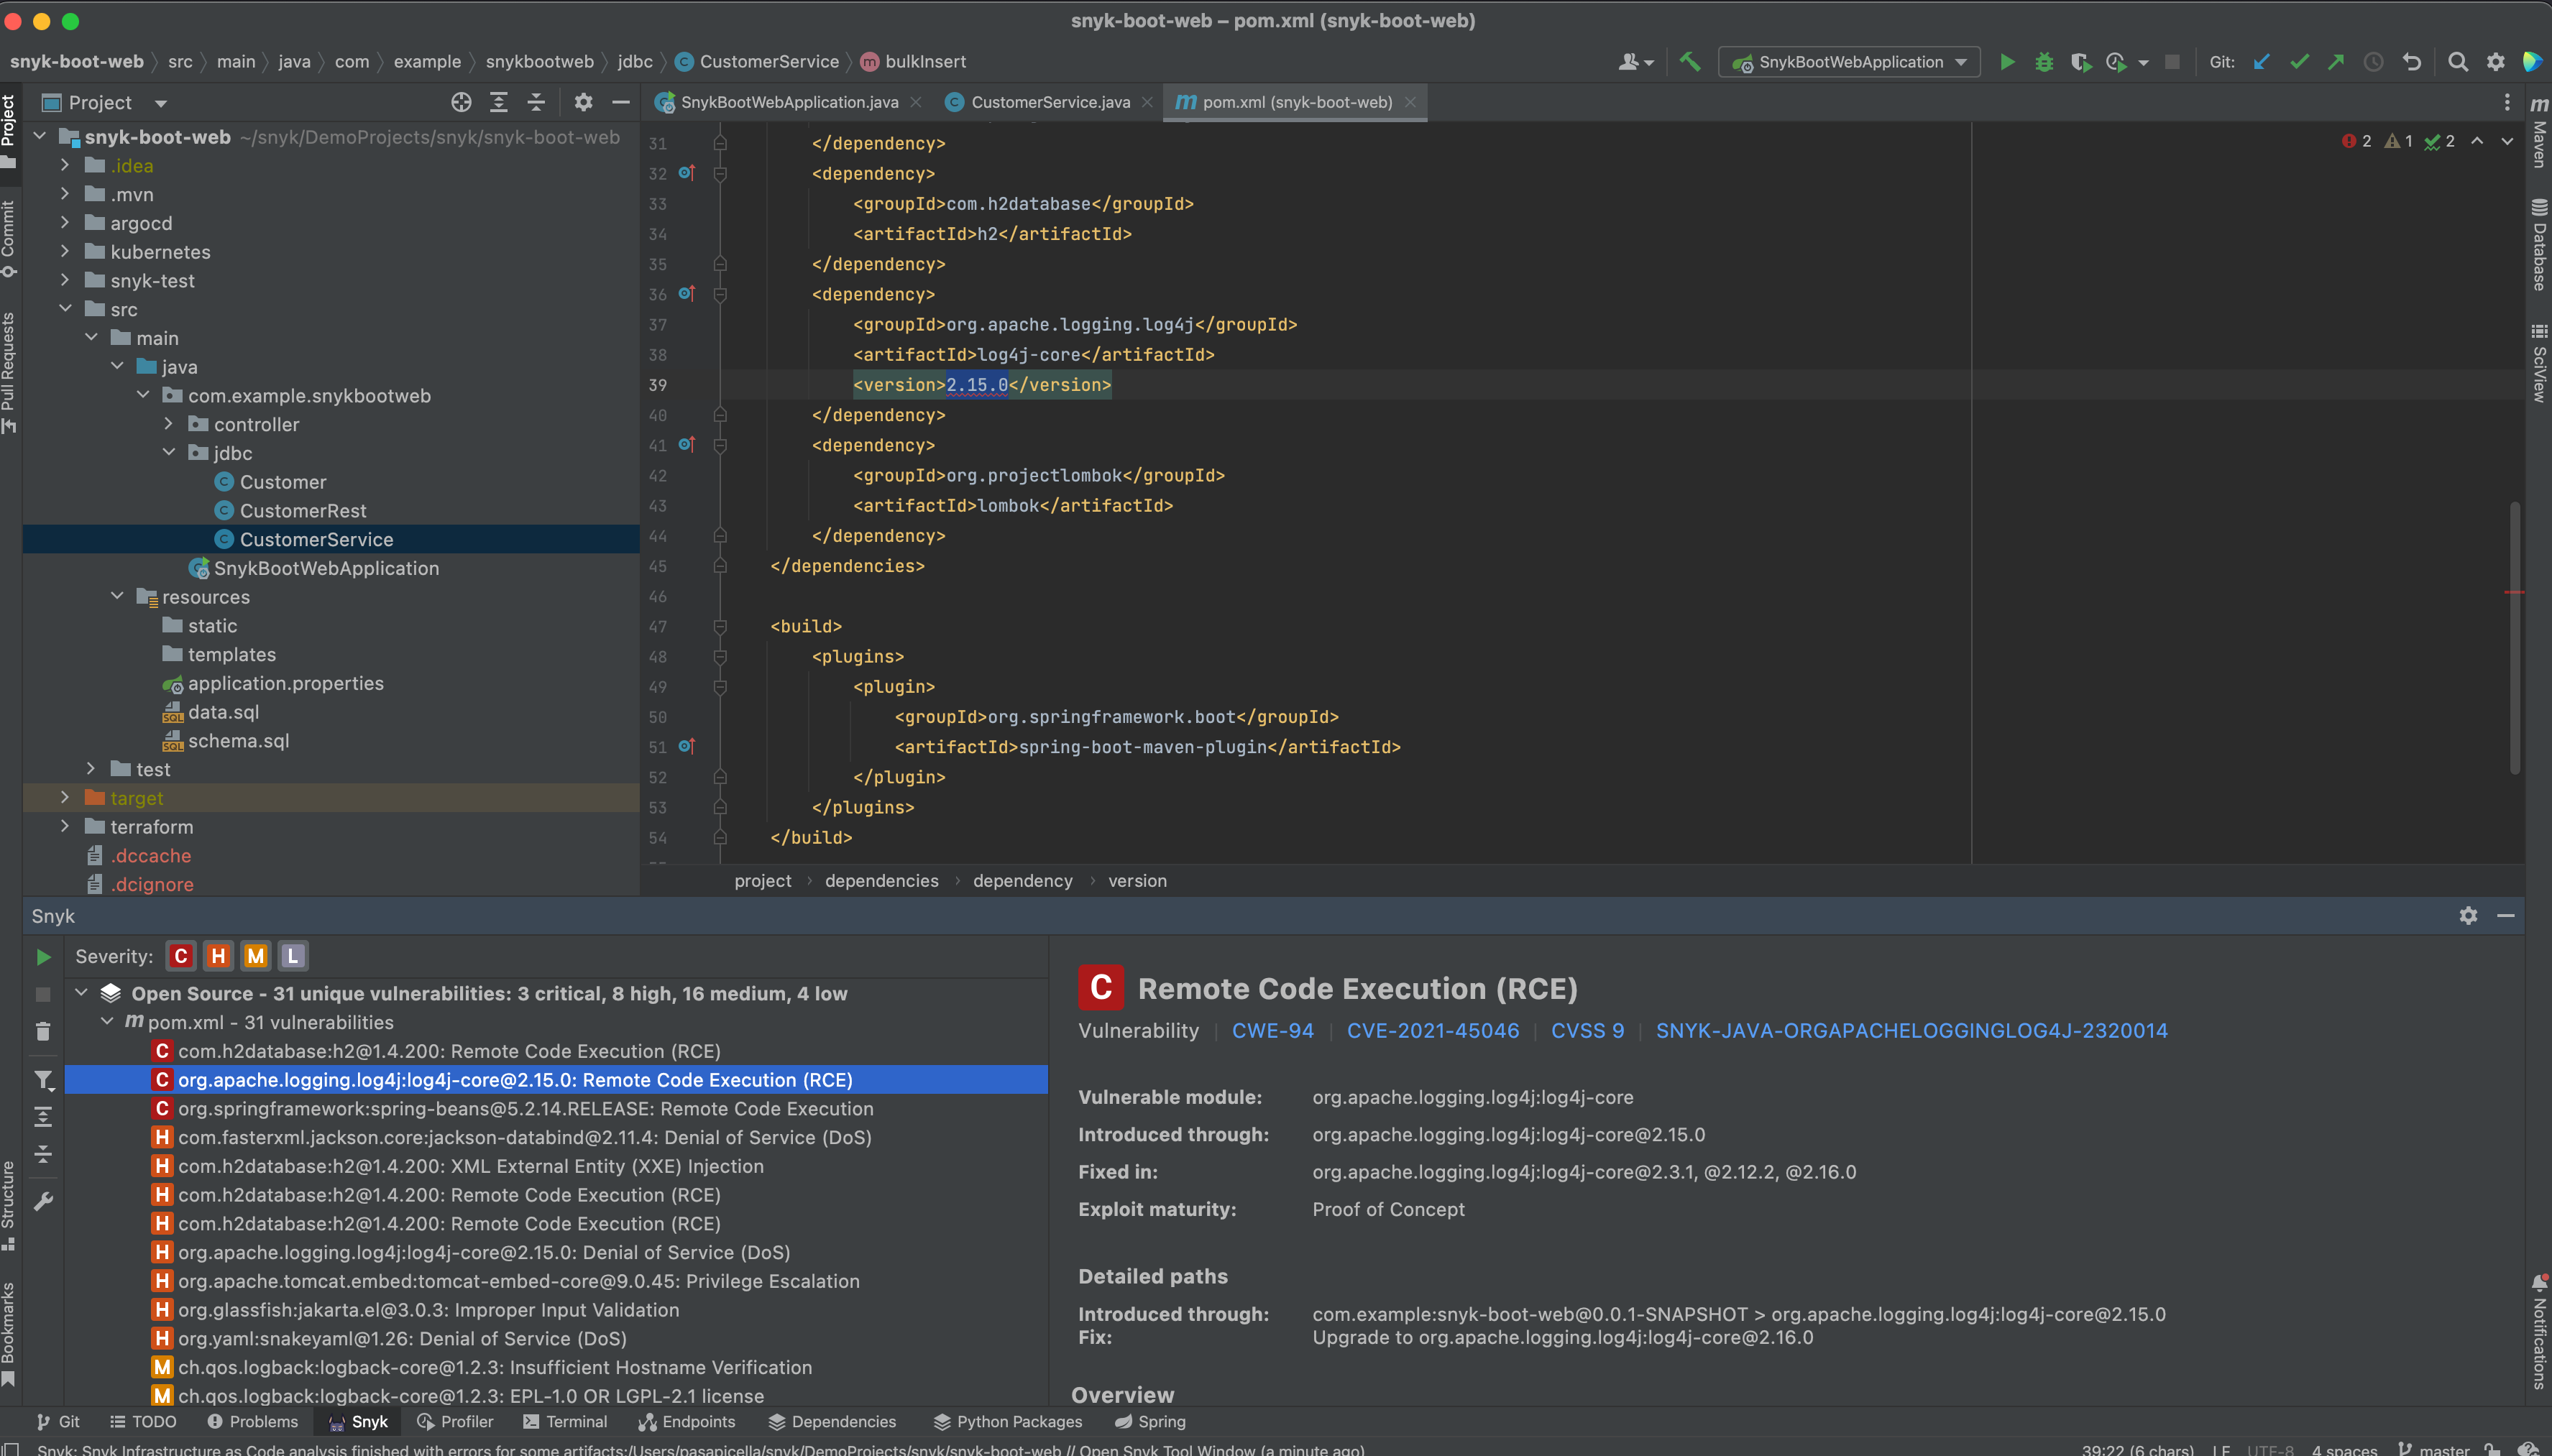Click the editor vertical scrollbar thumb
Viewport: 2552px width, 1456px height.
pos(2514,637)
